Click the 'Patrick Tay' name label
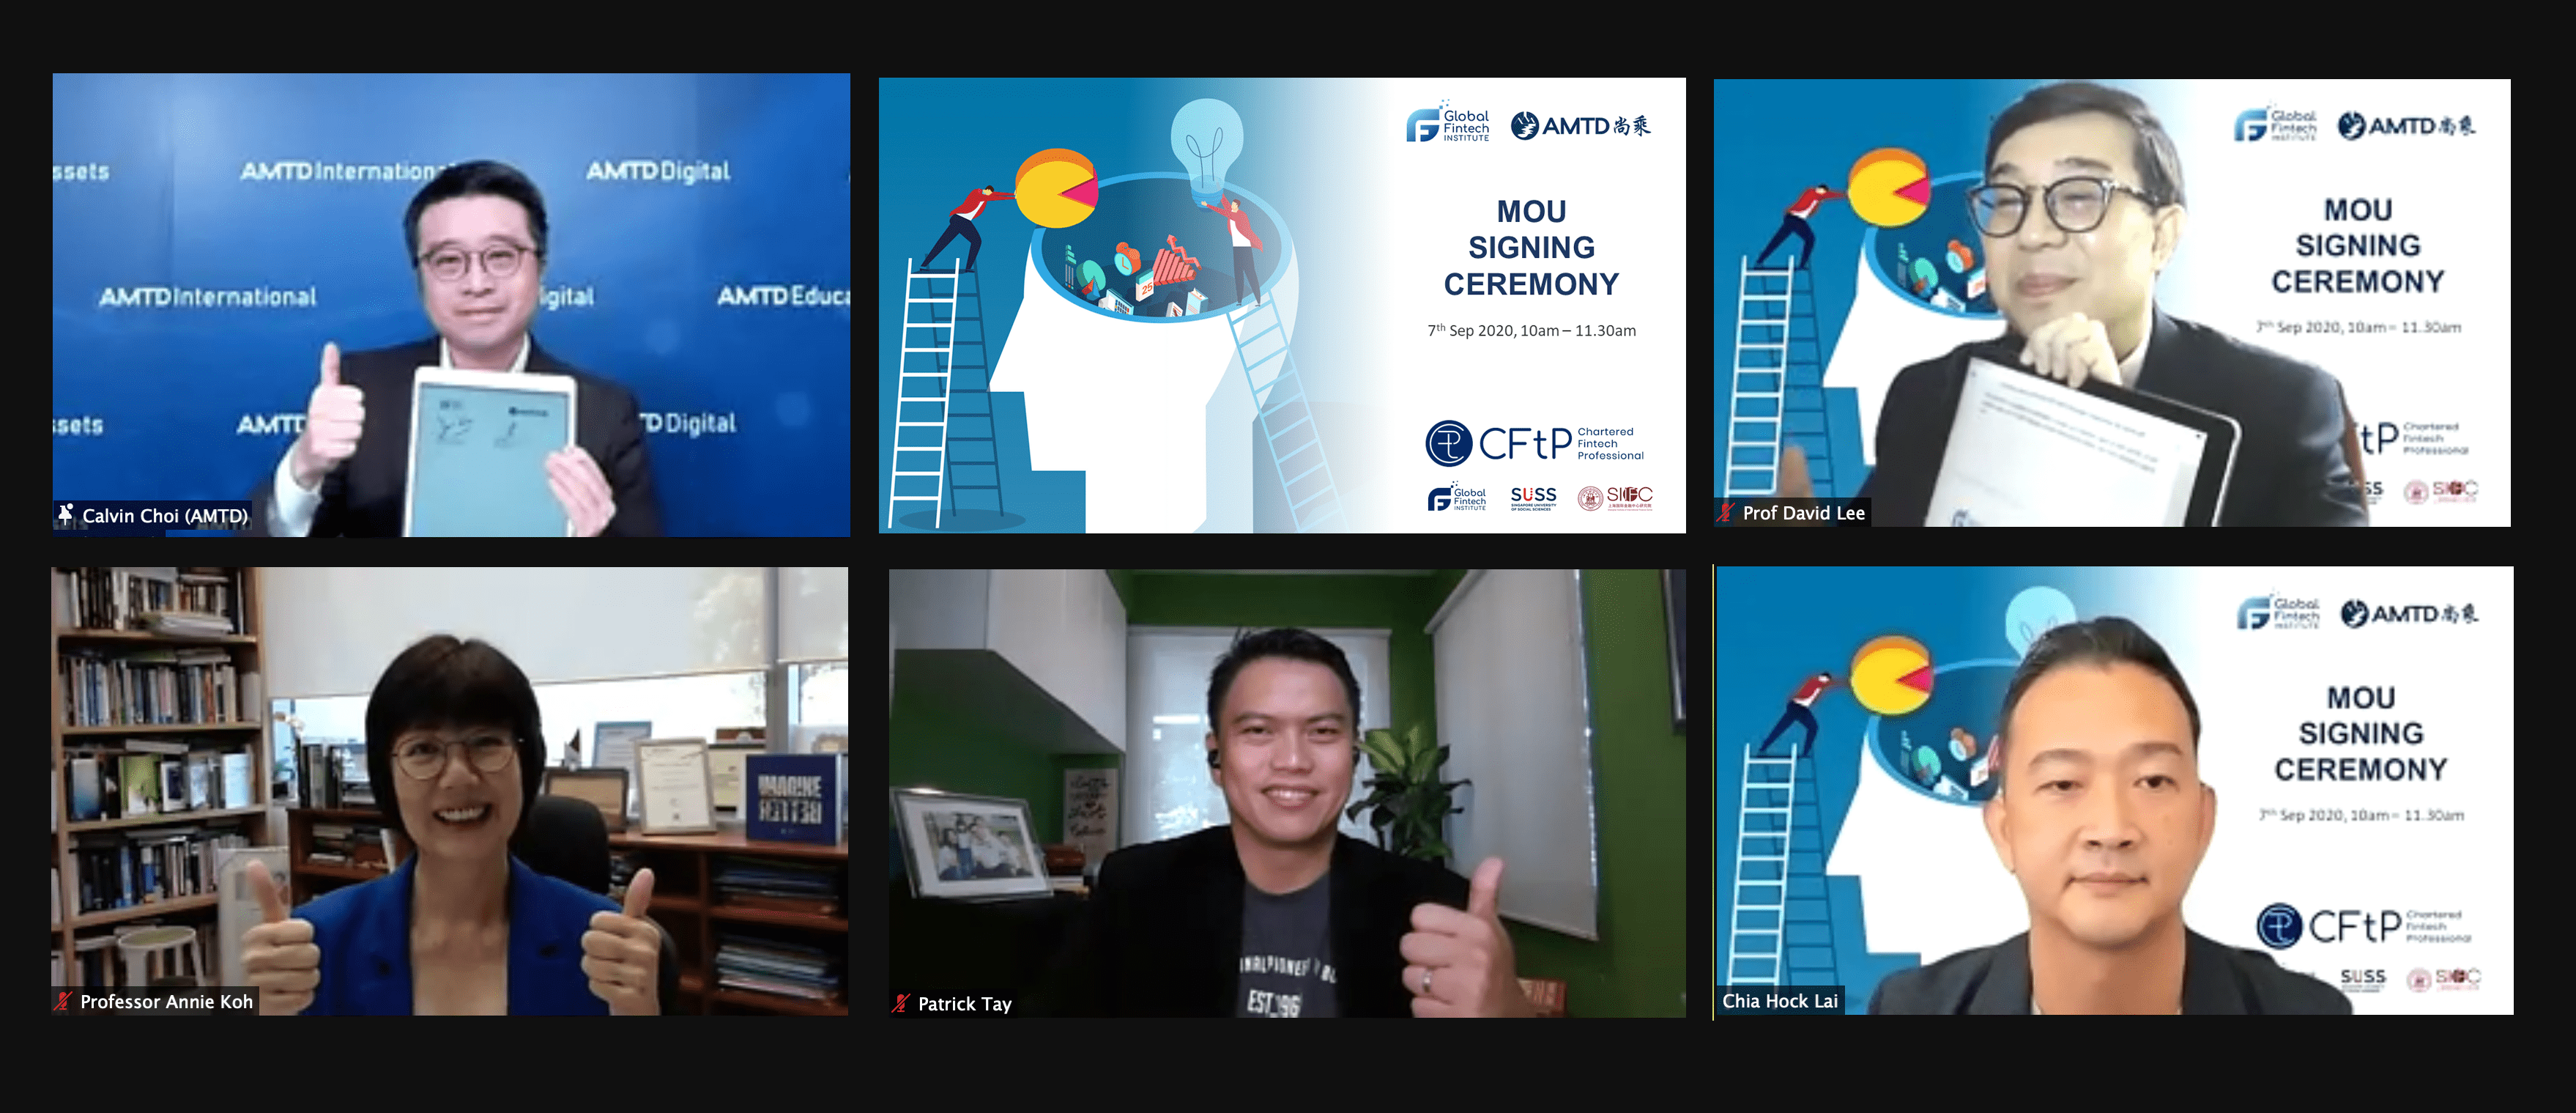 (x=964, y=1004)
